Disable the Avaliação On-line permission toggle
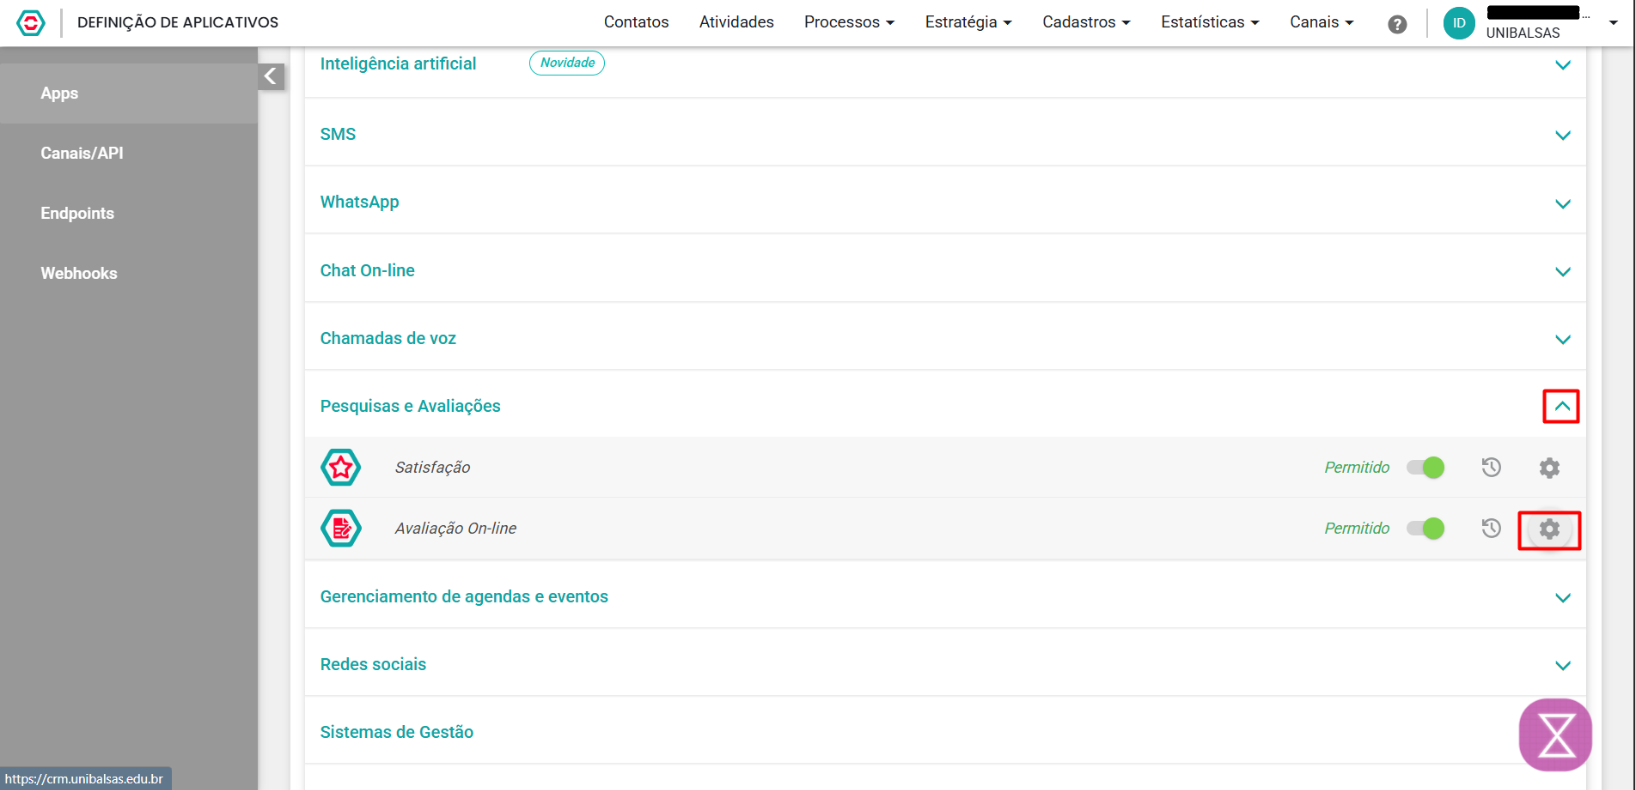 pos(1426,528)
